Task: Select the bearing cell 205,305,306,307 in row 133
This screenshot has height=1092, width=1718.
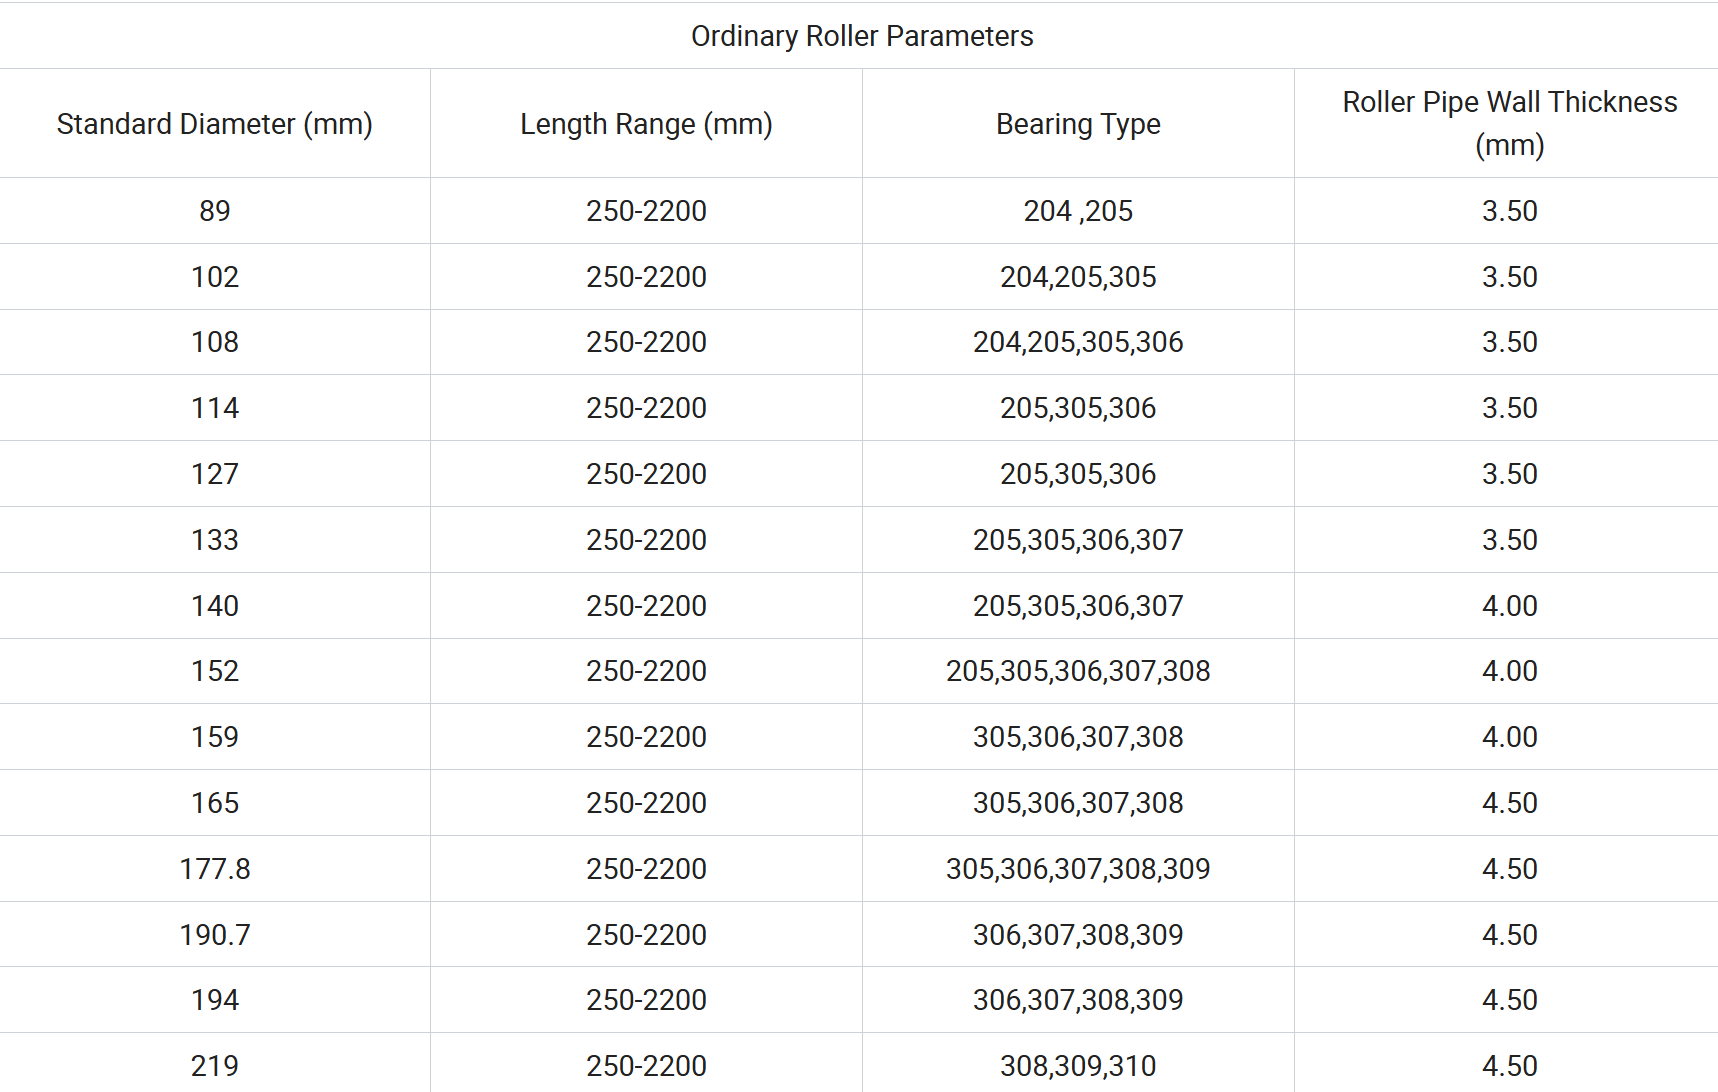Action: click(1078, 540)
